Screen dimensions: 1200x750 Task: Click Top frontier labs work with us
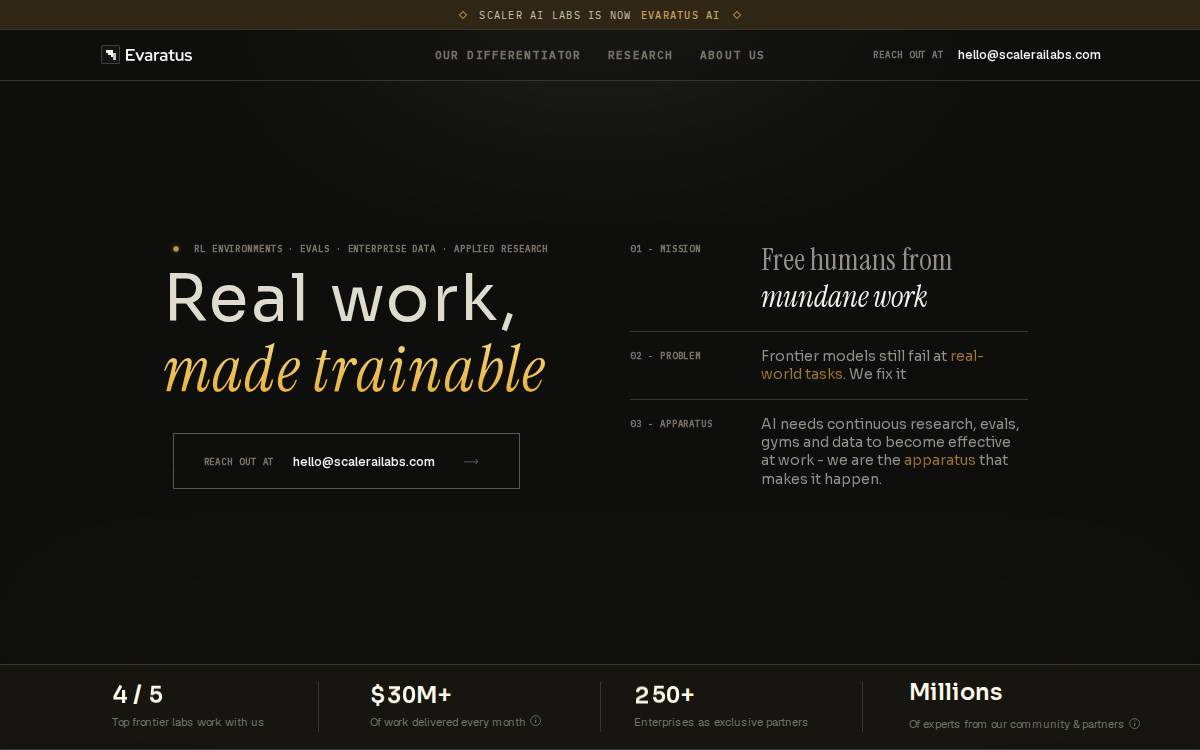pos(188,722)
